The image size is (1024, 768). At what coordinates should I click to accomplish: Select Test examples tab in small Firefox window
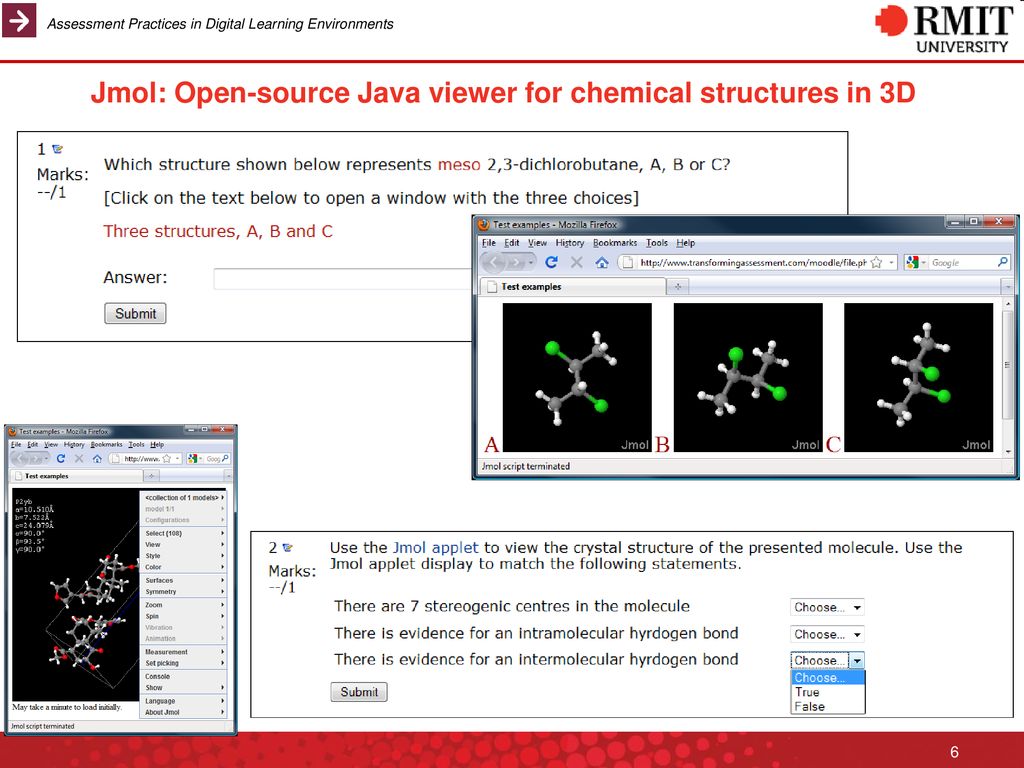[76, 476]
